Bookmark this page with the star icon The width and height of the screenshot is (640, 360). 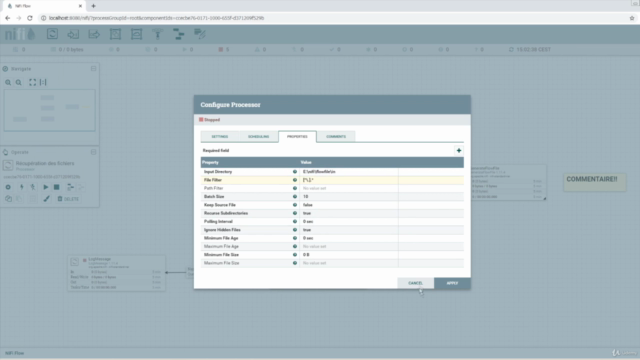[632, 18]
